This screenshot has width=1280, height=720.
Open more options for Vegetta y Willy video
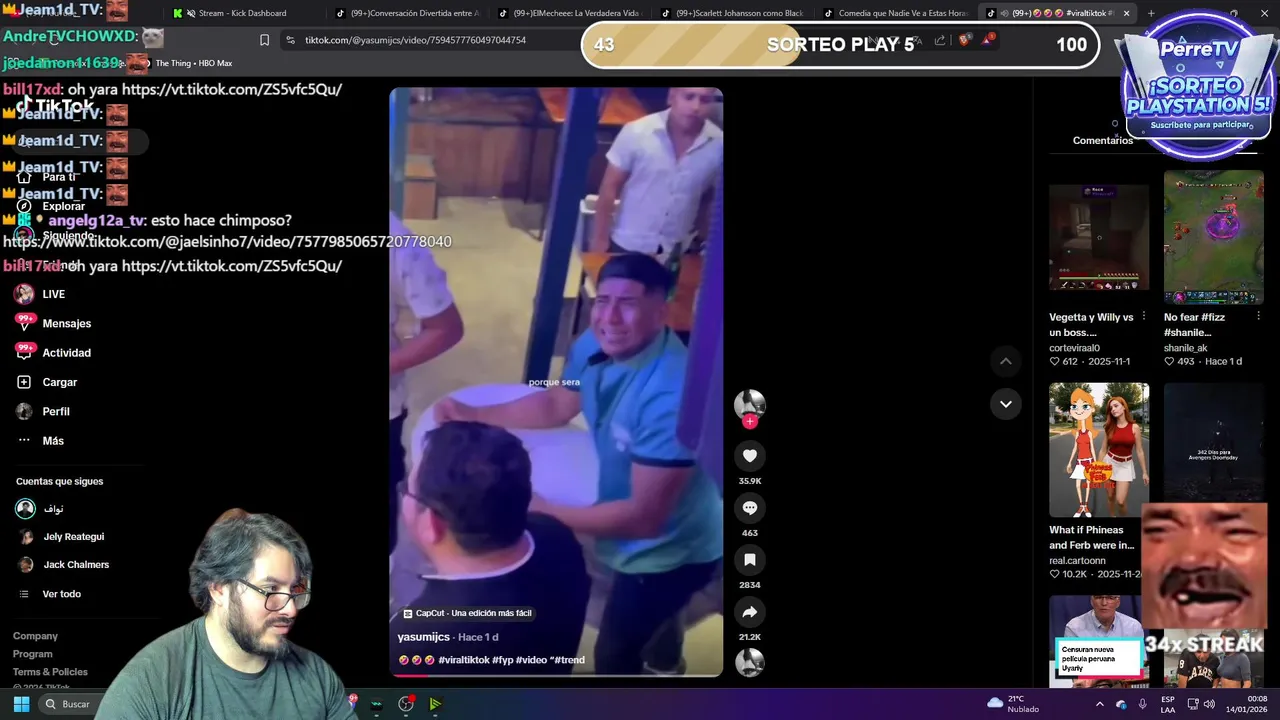[x=1144, y=316]
